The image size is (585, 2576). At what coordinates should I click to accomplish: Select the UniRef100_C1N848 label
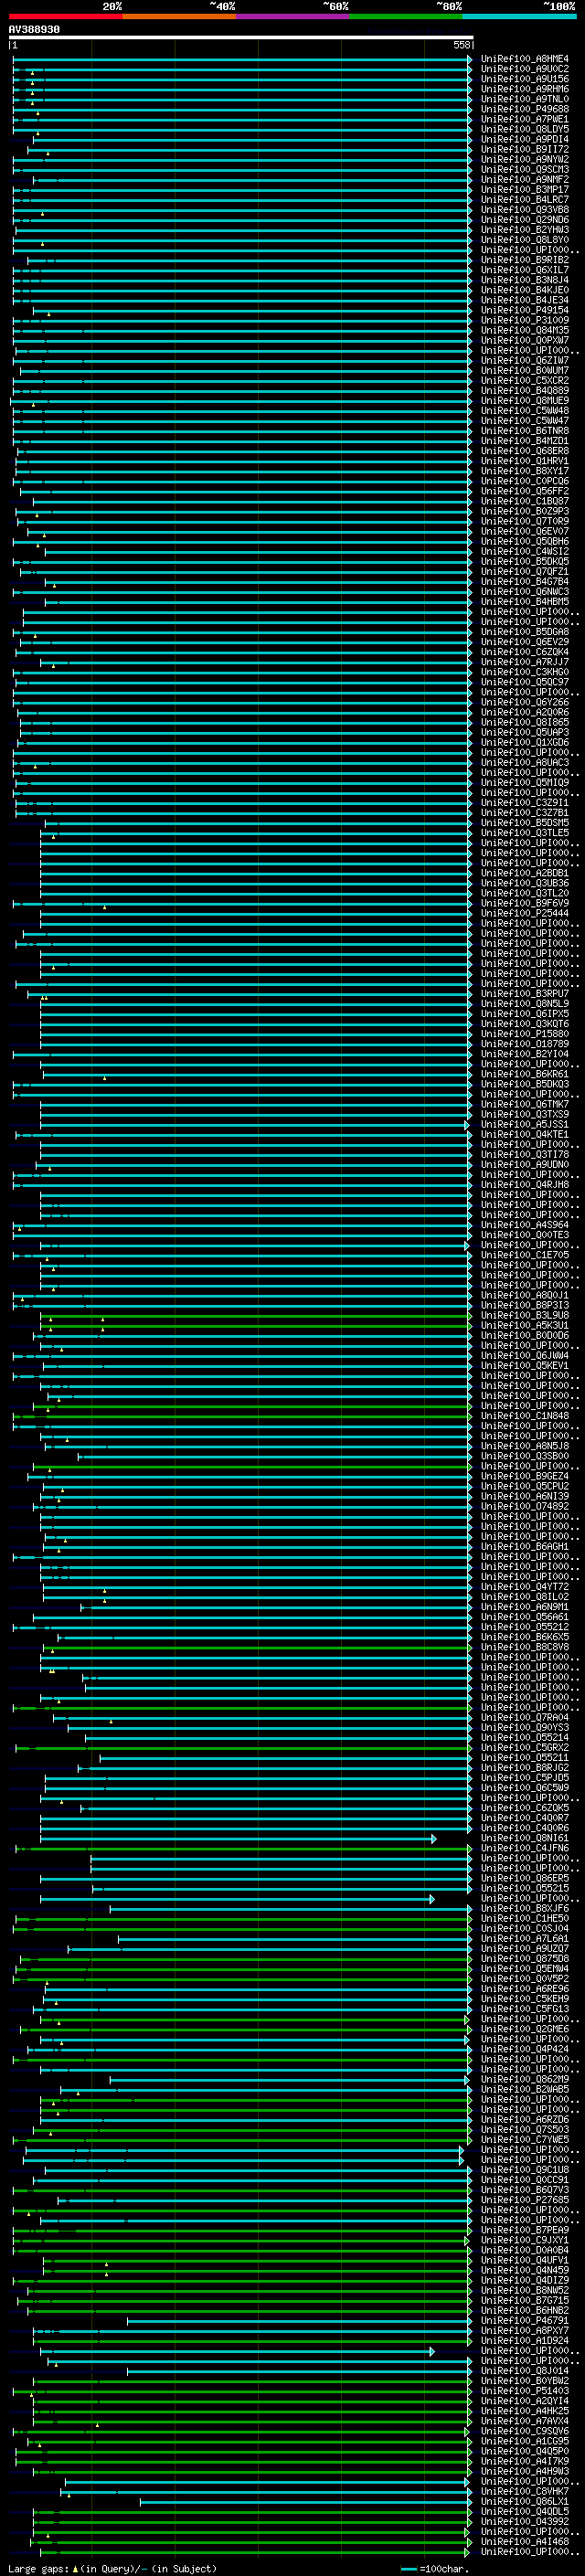coord(525,1416)
